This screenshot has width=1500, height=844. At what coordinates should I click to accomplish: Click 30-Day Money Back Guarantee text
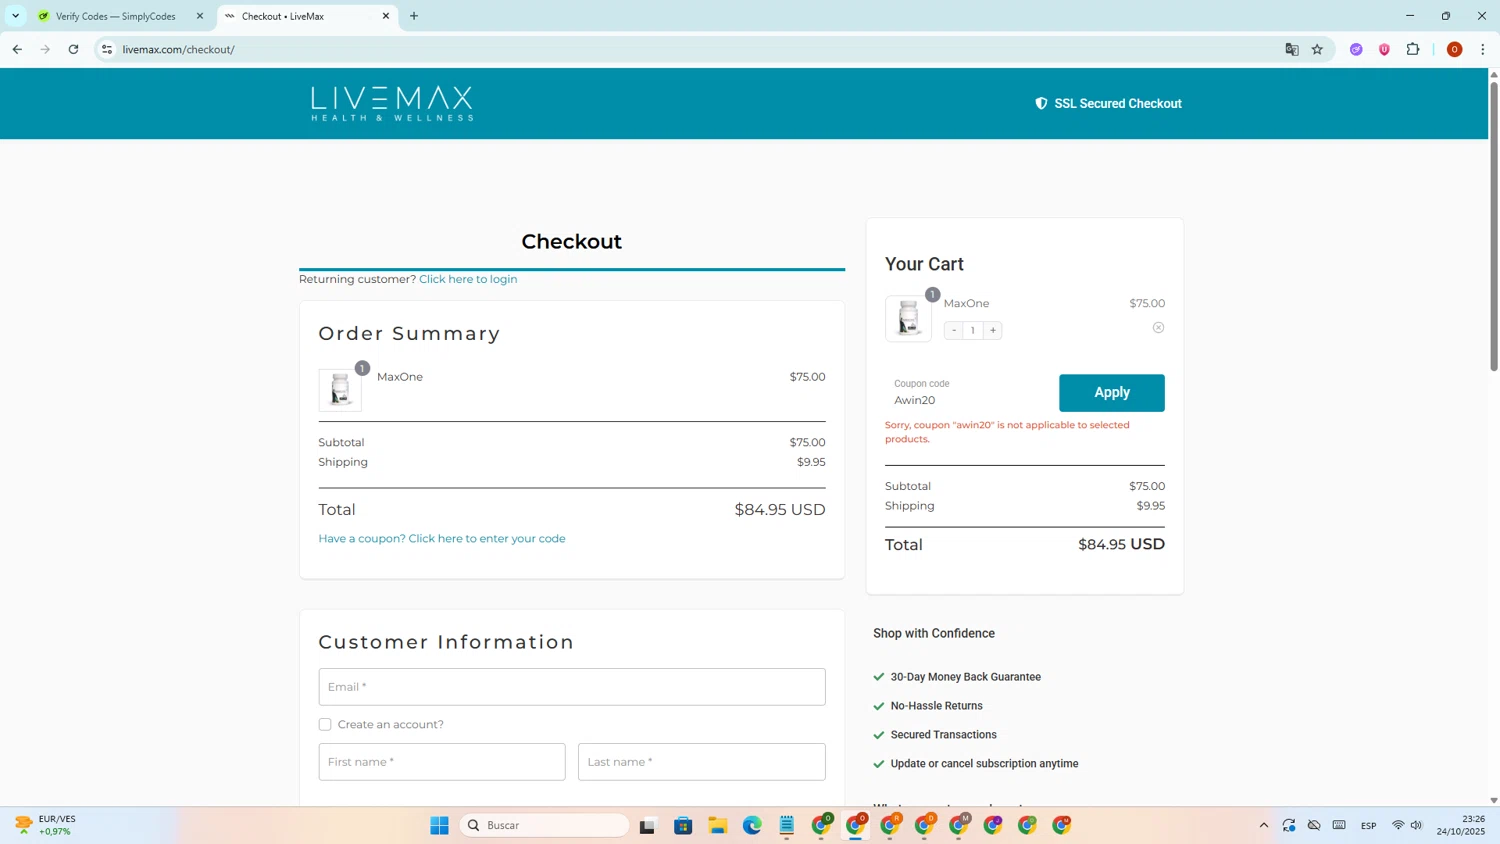[x=966, y=677]
